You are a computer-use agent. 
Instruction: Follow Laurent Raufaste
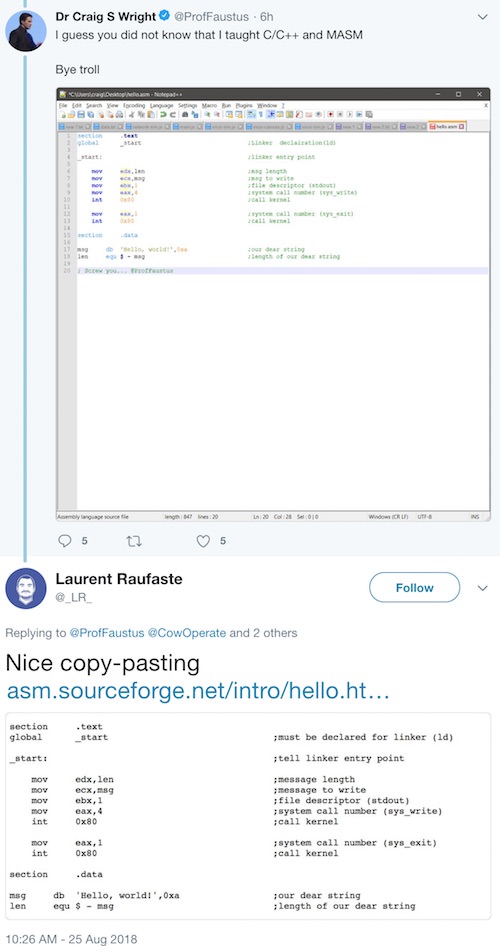click(x=414, y=588)
